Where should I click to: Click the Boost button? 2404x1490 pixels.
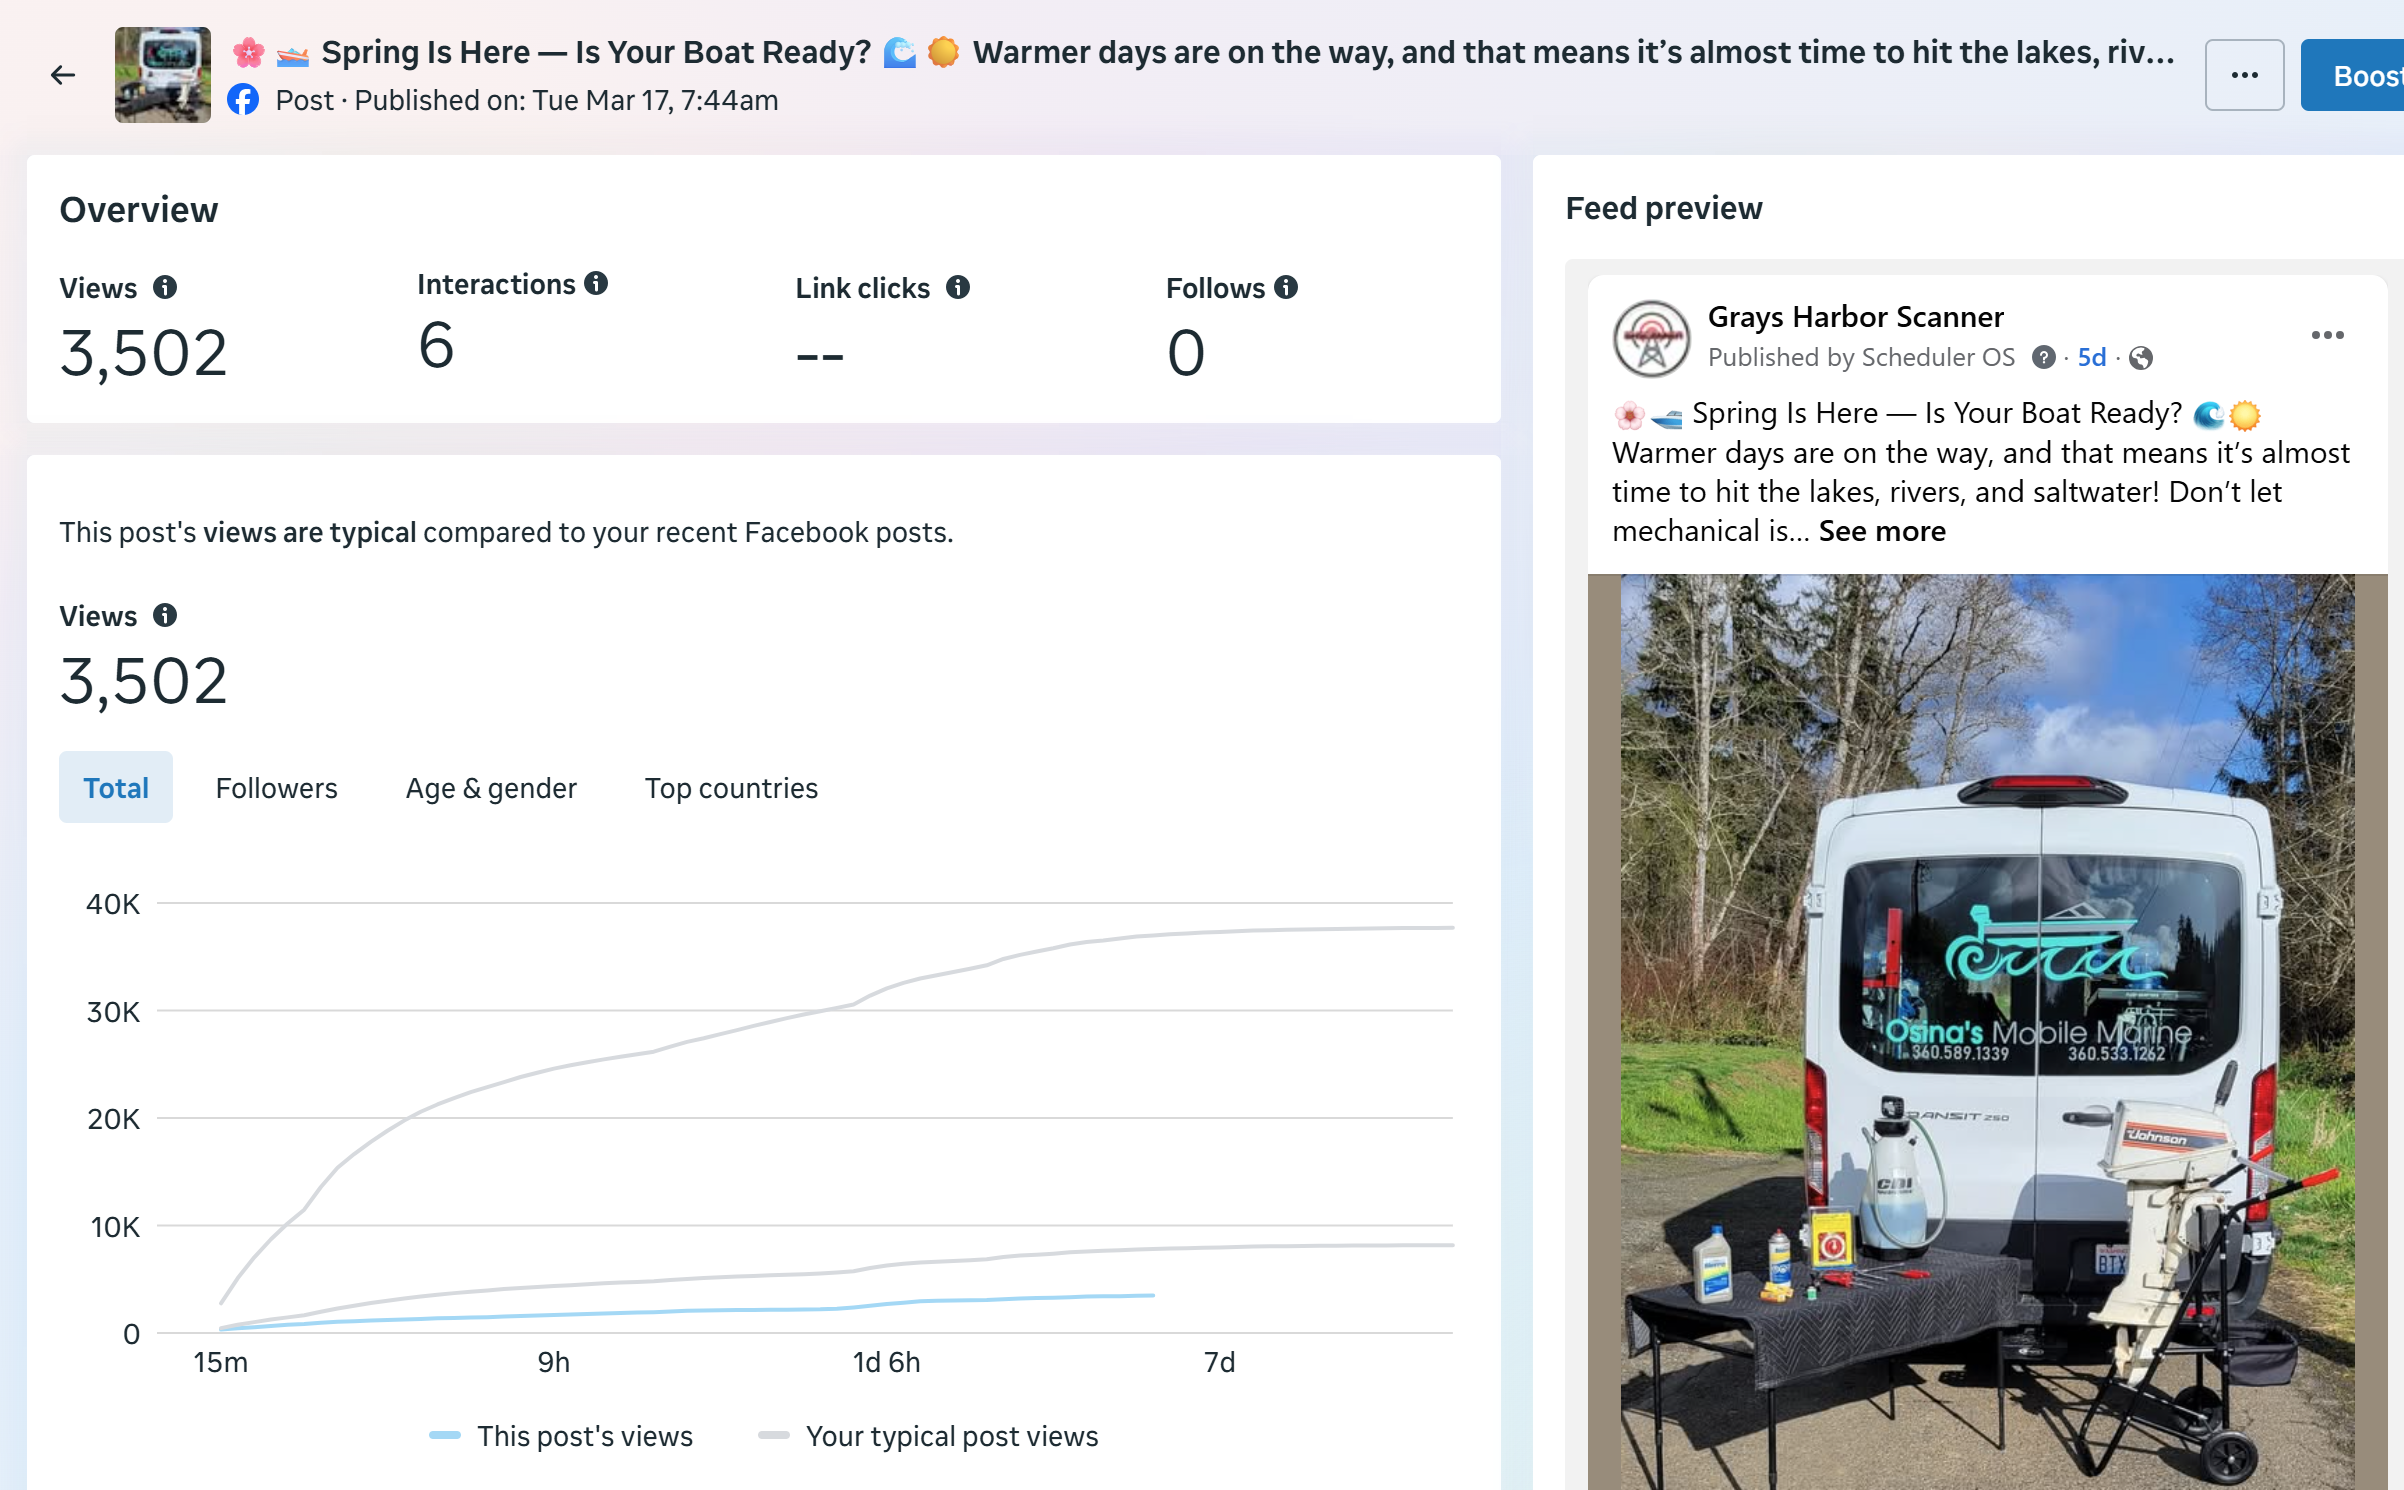click(x=2360, y=75)
